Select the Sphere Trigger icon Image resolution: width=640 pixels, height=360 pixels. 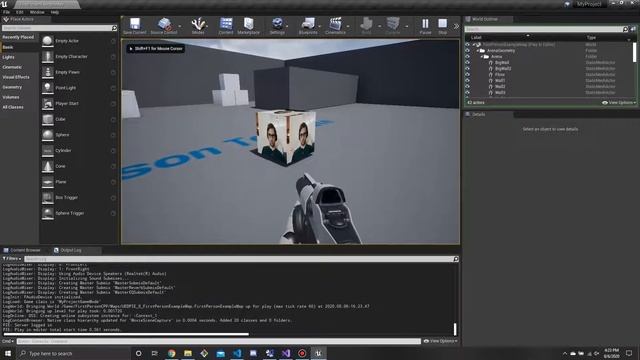coord(48,213)
